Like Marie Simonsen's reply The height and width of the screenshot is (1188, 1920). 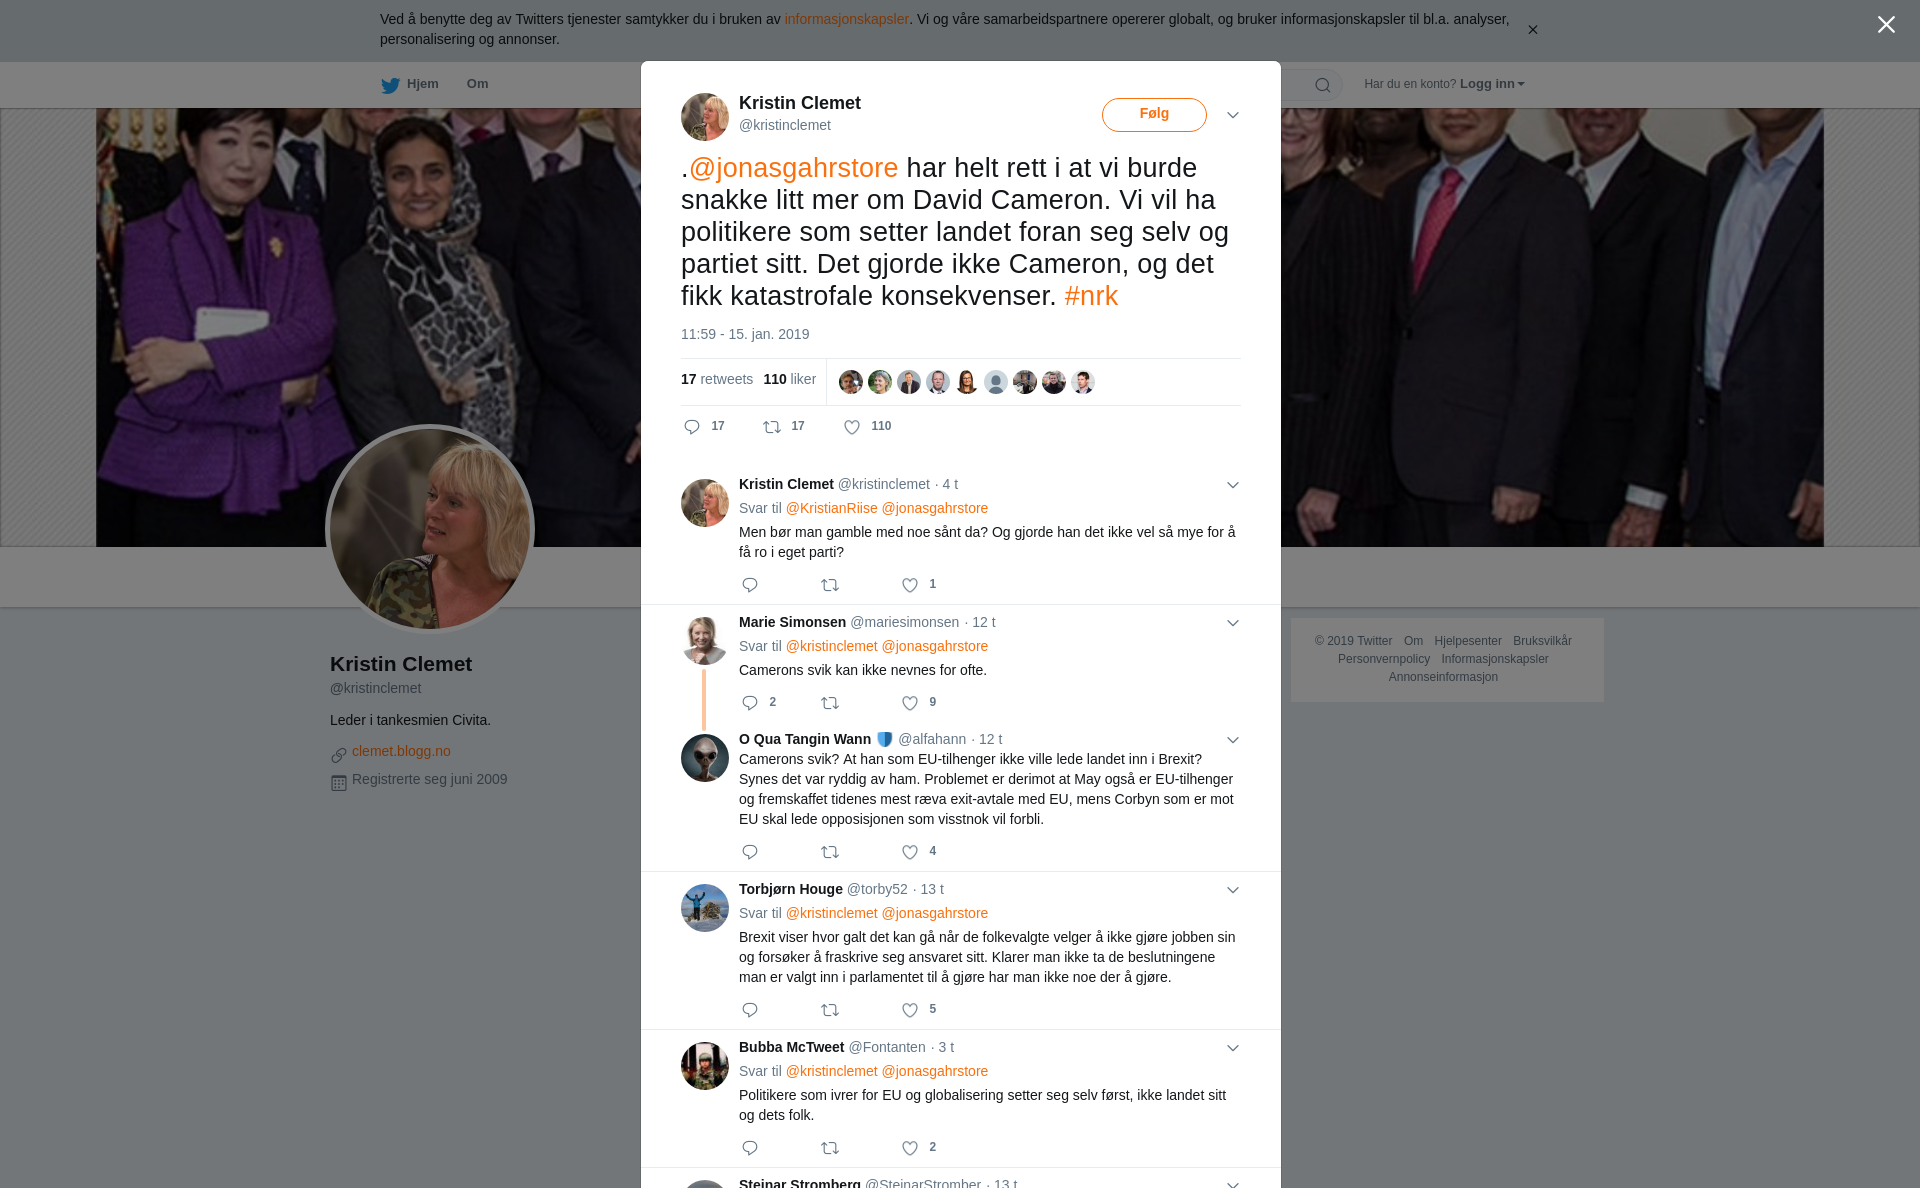click(910, 703)
